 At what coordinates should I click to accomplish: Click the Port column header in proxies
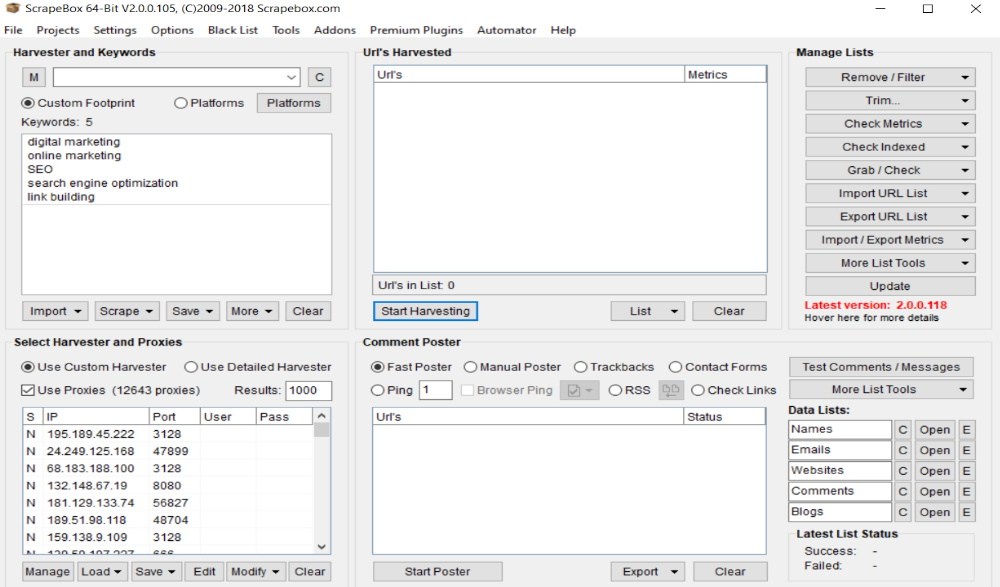tap(175, 417)
